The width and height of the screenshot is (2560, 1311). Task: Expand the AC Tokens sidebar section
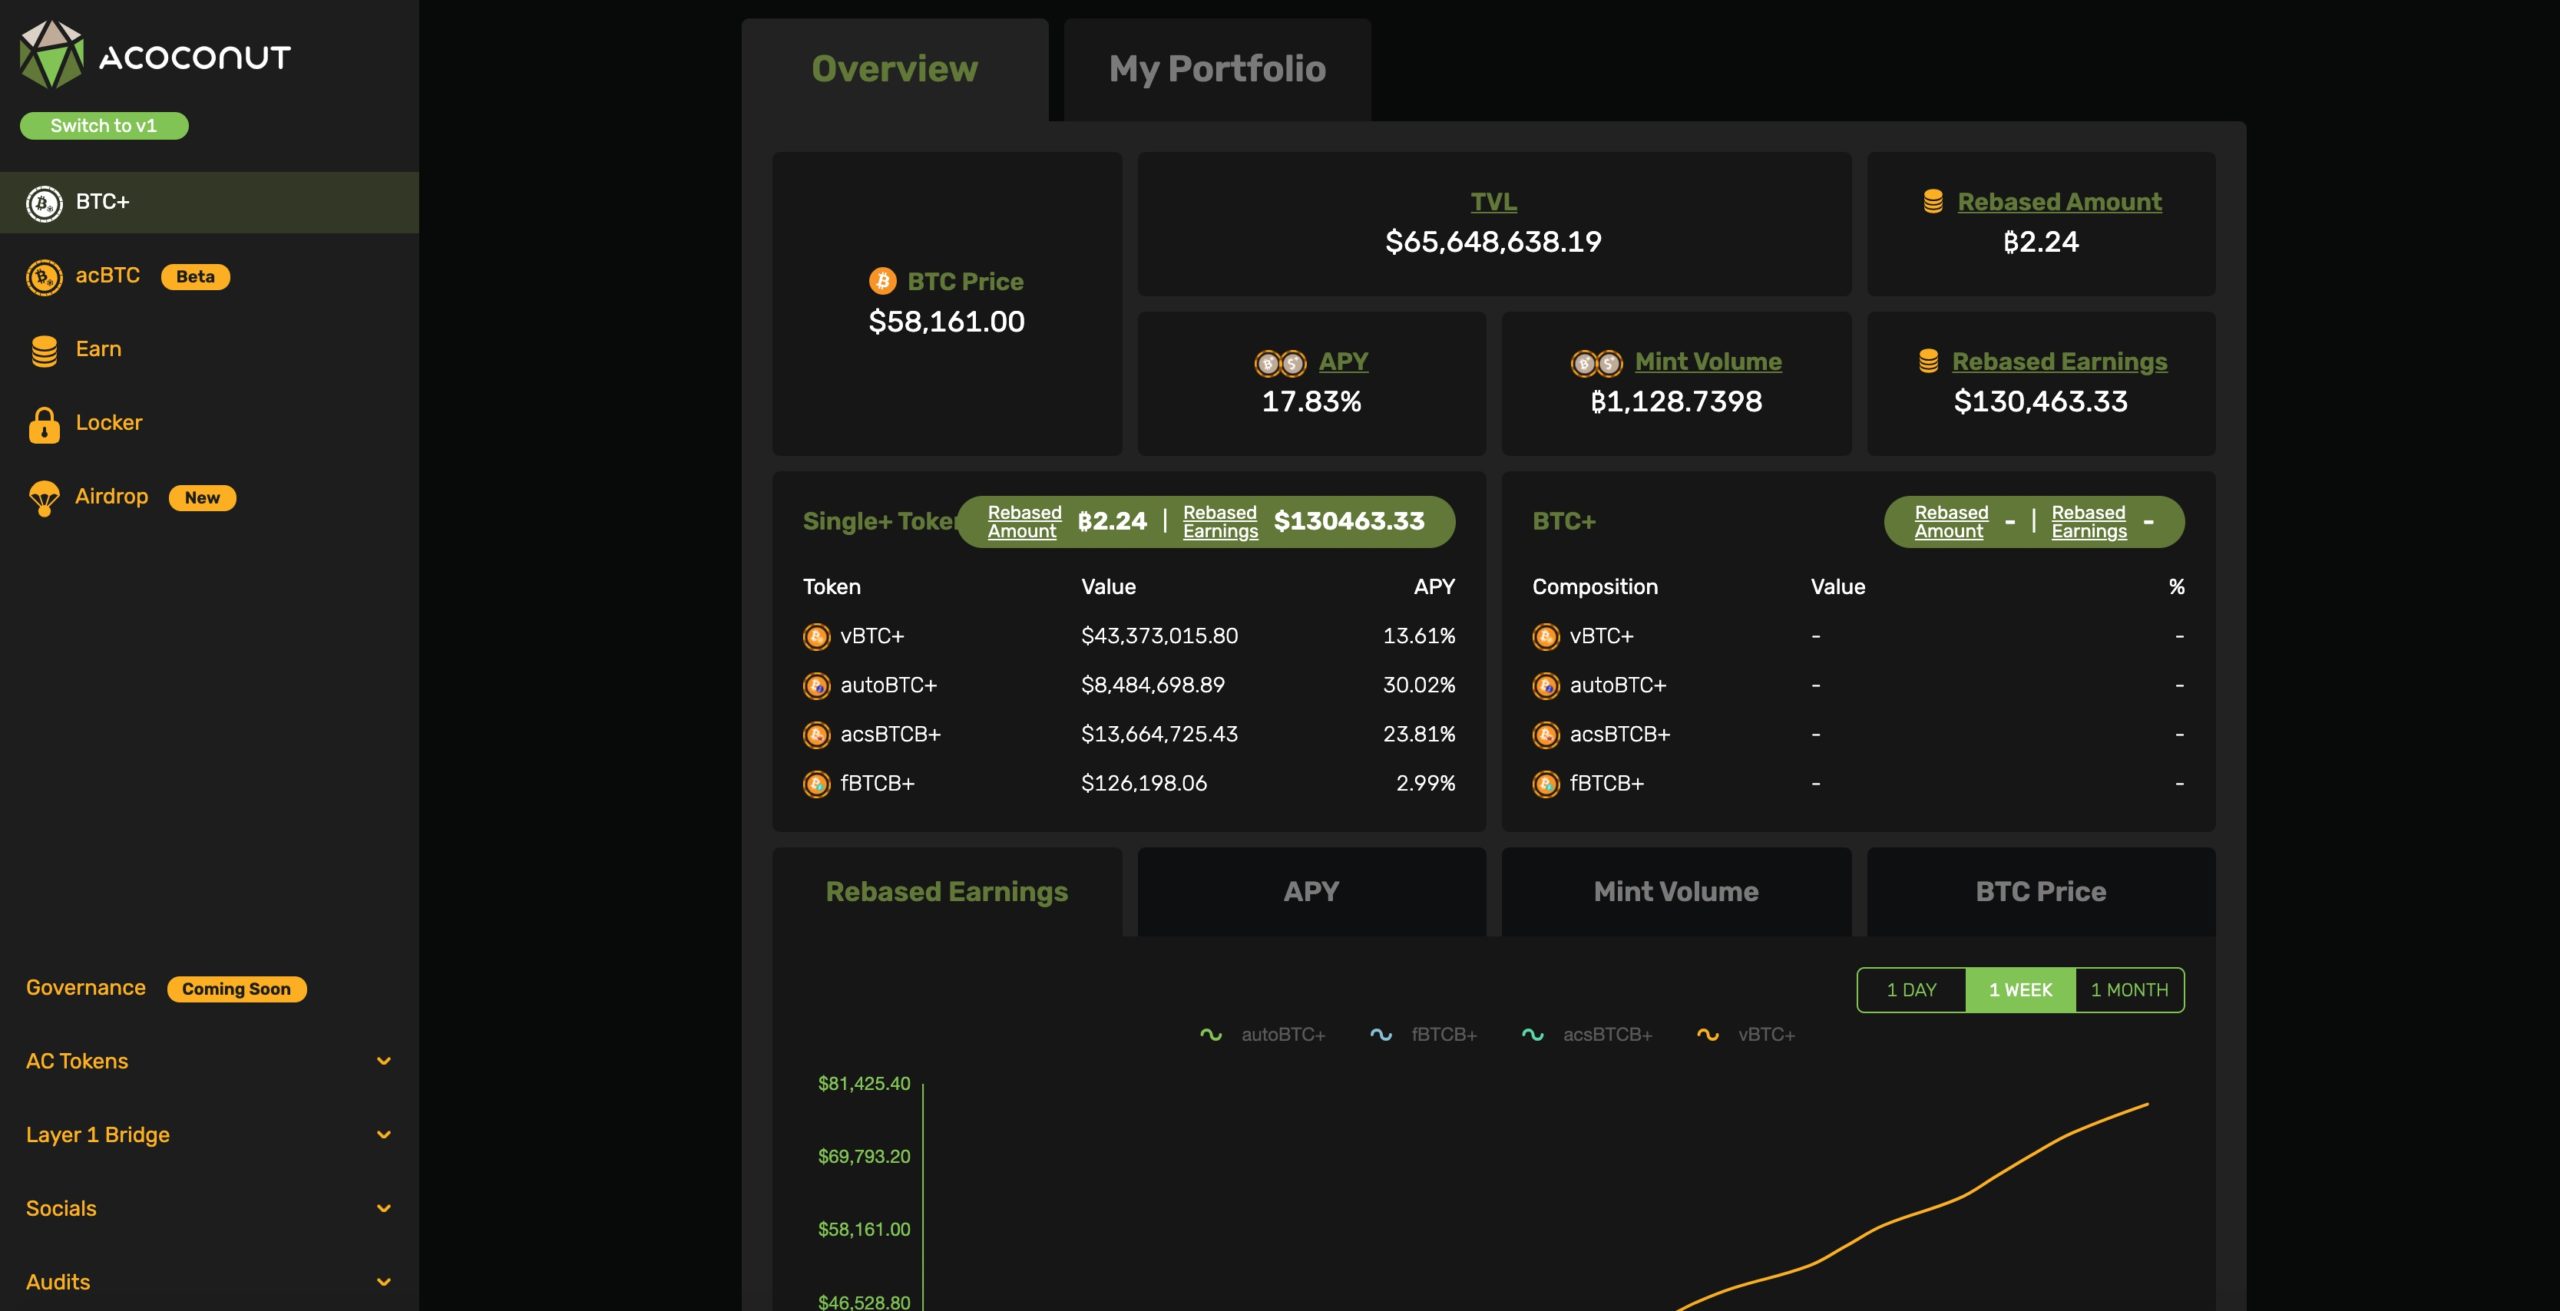pyautogui.click(x=383, y=1061)
